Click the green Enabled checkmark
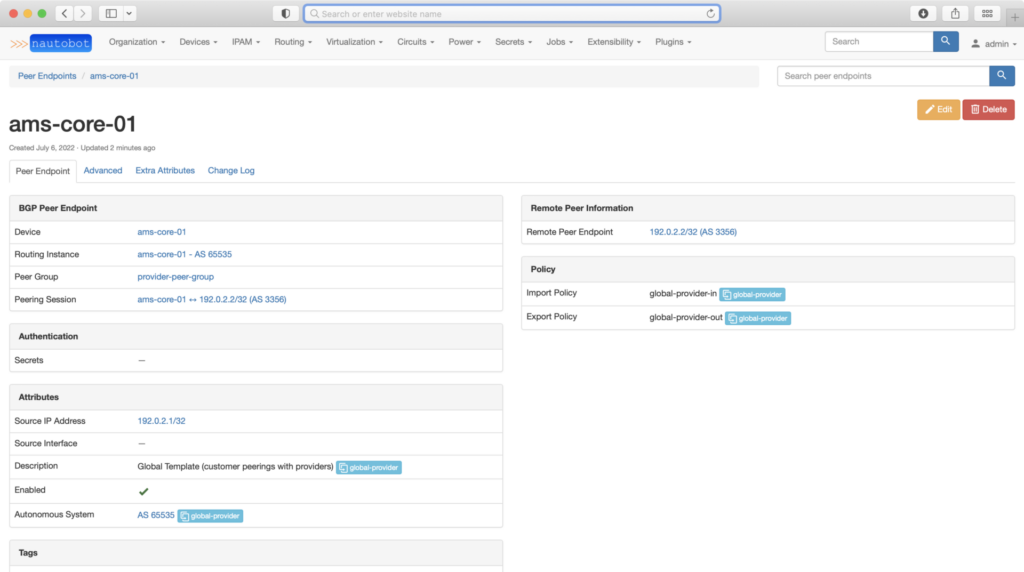 pyautogui.click(x=144, y=491)
